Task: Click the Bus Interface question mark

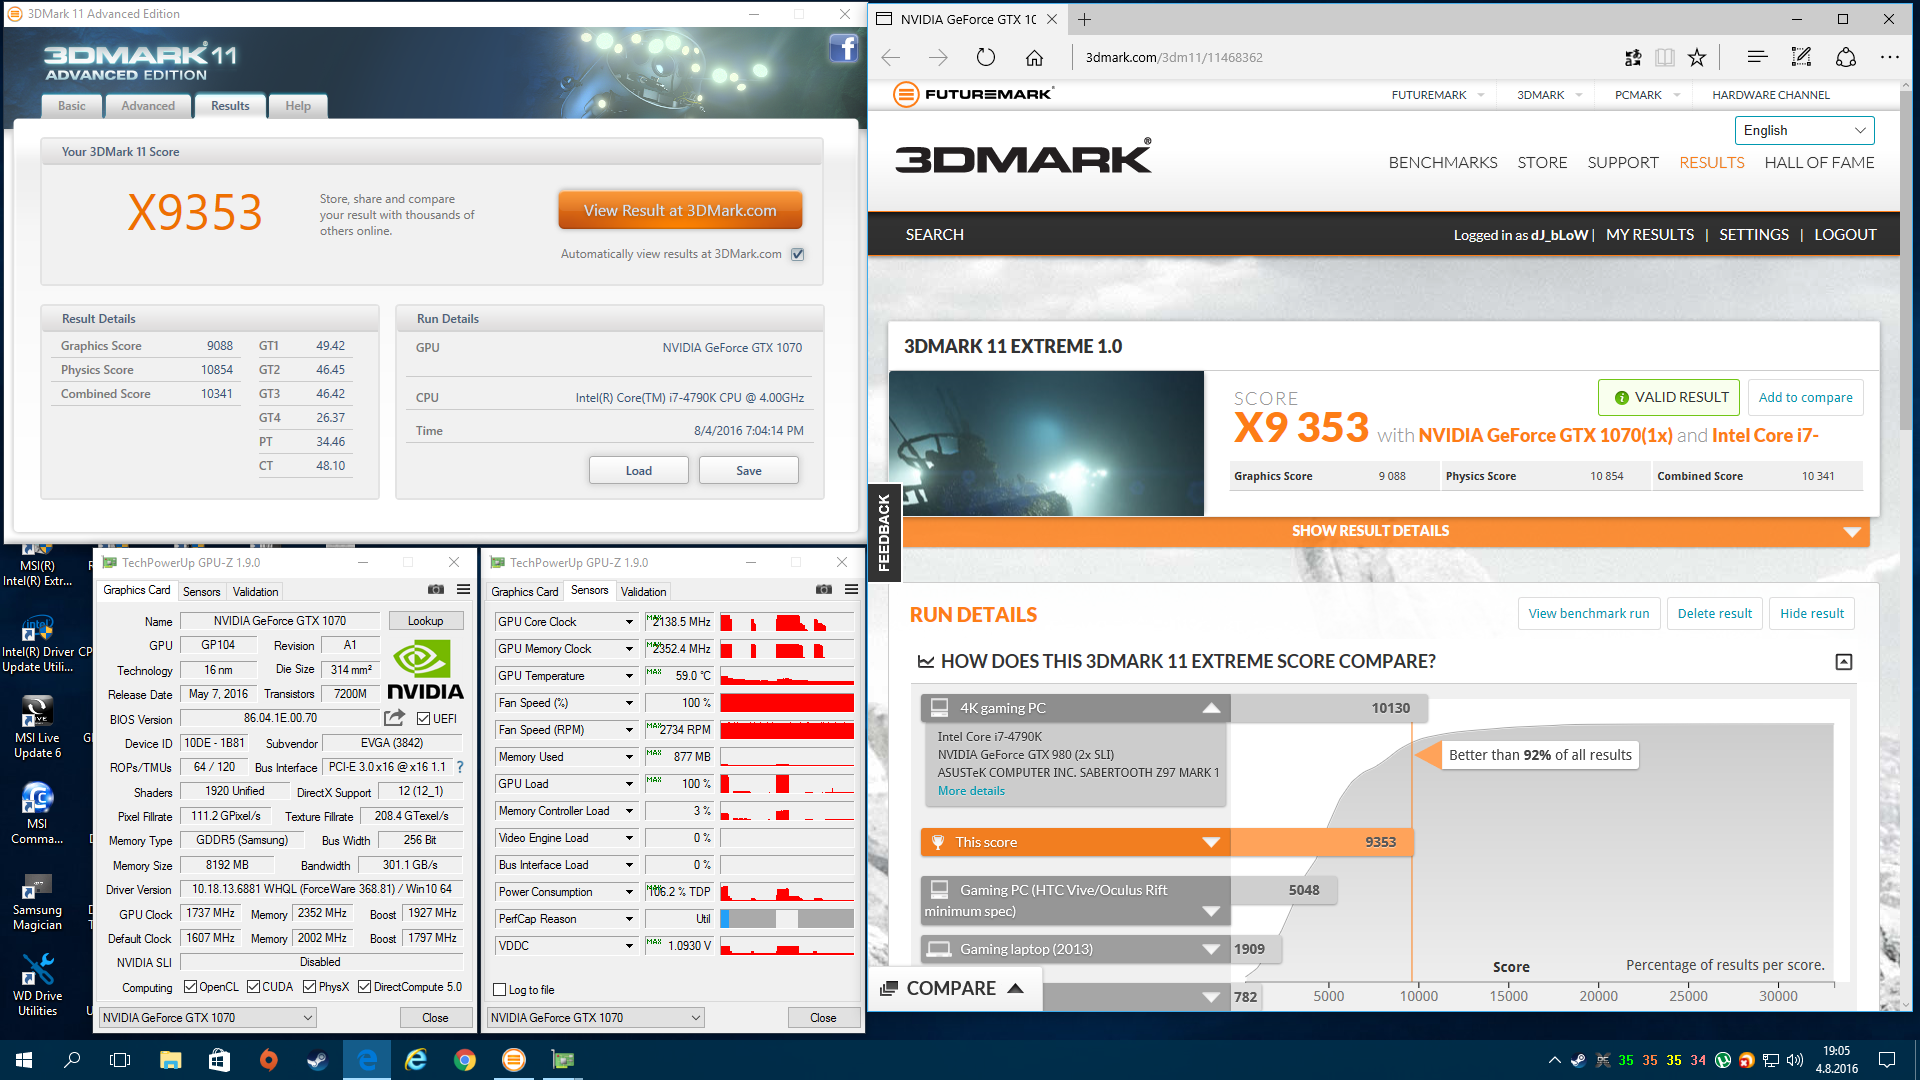Action: [x=460, y=767]
